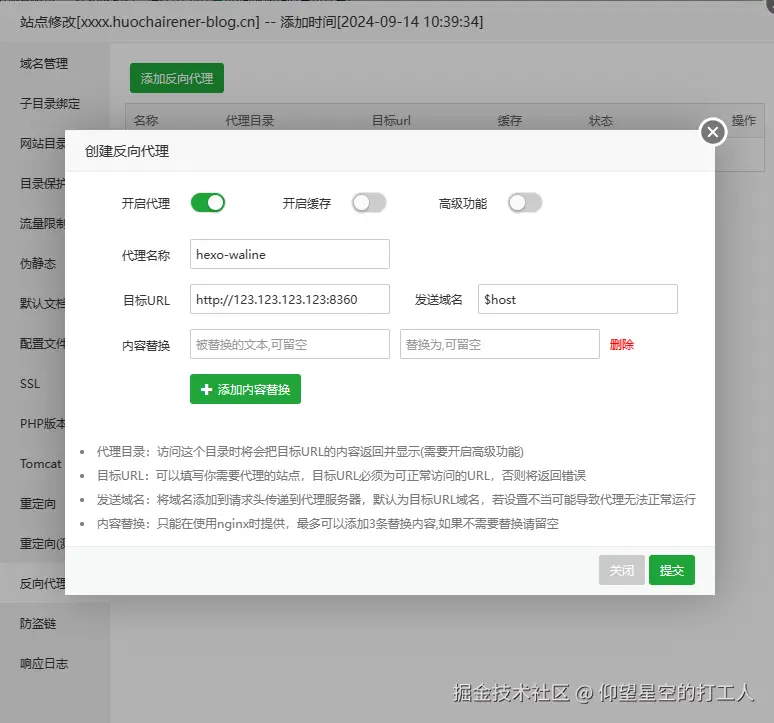
Task: Toggle the 开启代理 switch
Action: 208,203
